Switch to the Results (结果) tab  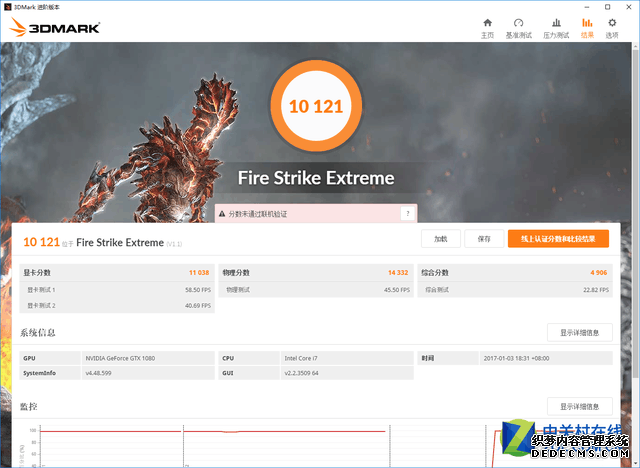tap(587, 29)
